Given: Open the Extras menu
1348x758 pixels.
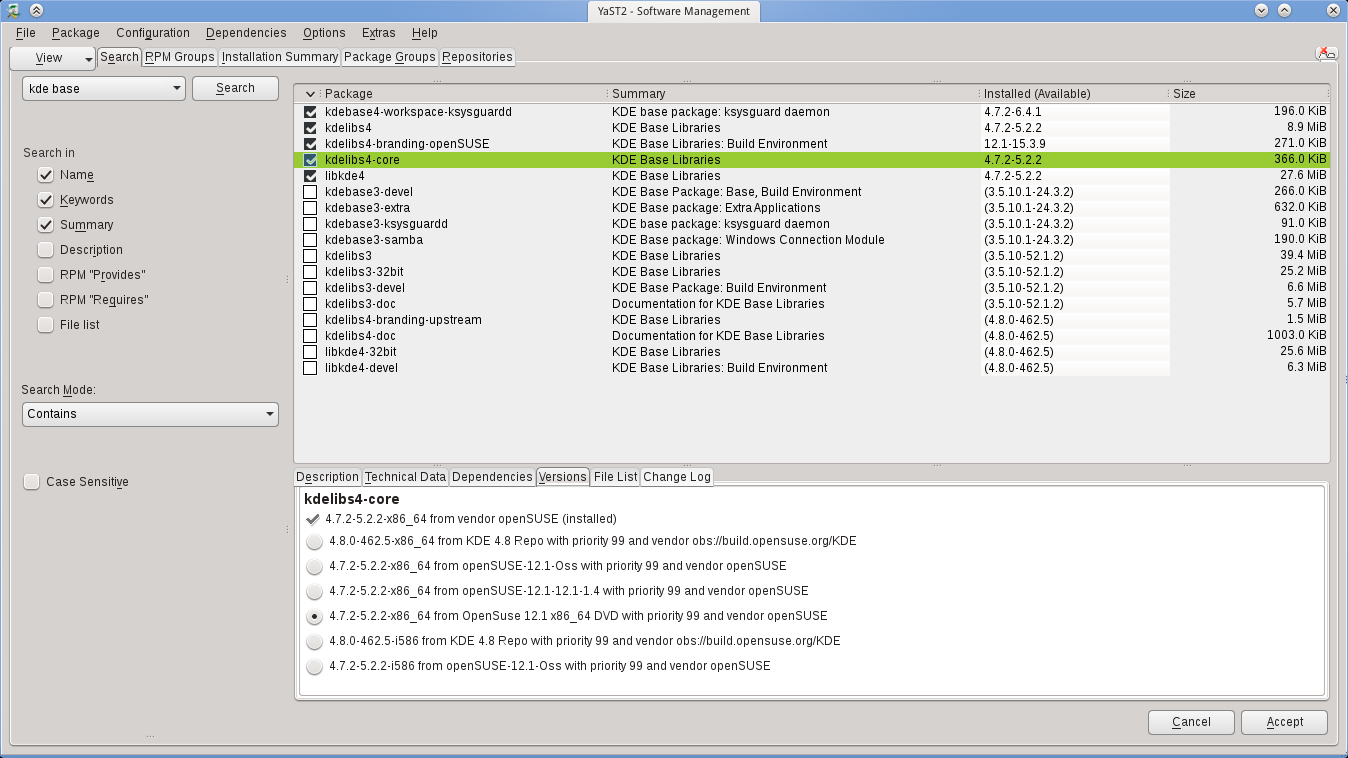Looking at the screenshot, I should point(378,32).
